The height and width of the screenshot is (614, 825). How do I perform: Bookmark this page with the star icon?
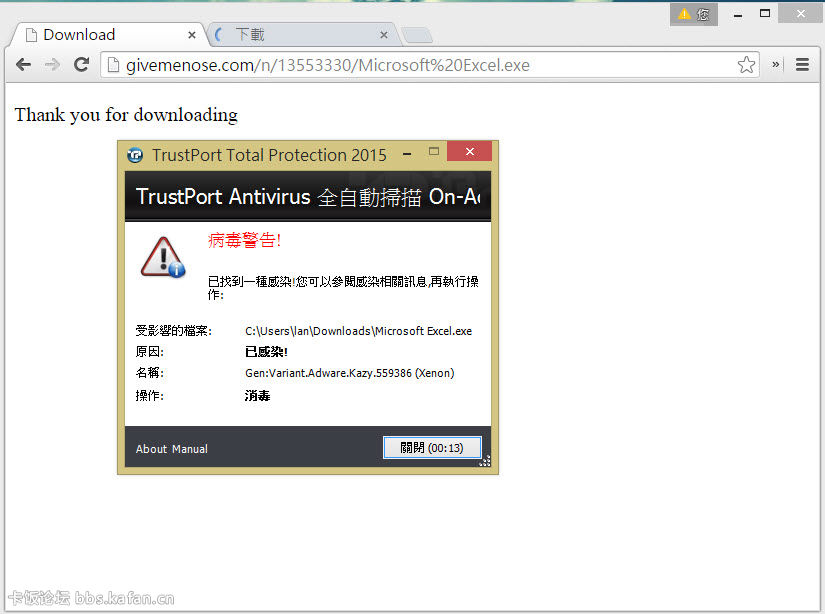pos(746,65)
